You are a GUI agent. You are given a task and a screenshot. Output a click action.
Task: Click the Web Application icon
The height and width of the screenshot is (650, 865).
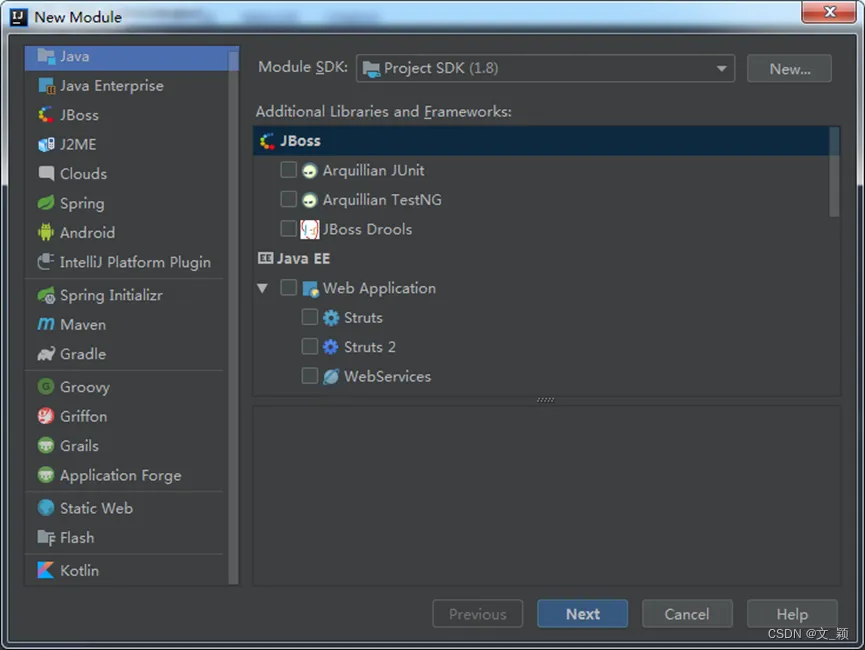[311, 288]
